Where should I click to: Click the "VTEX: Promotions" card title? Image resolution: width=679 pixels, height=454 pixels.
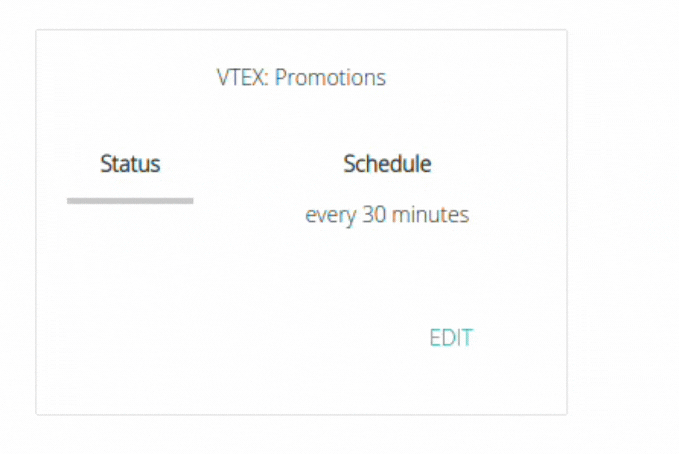301,78
